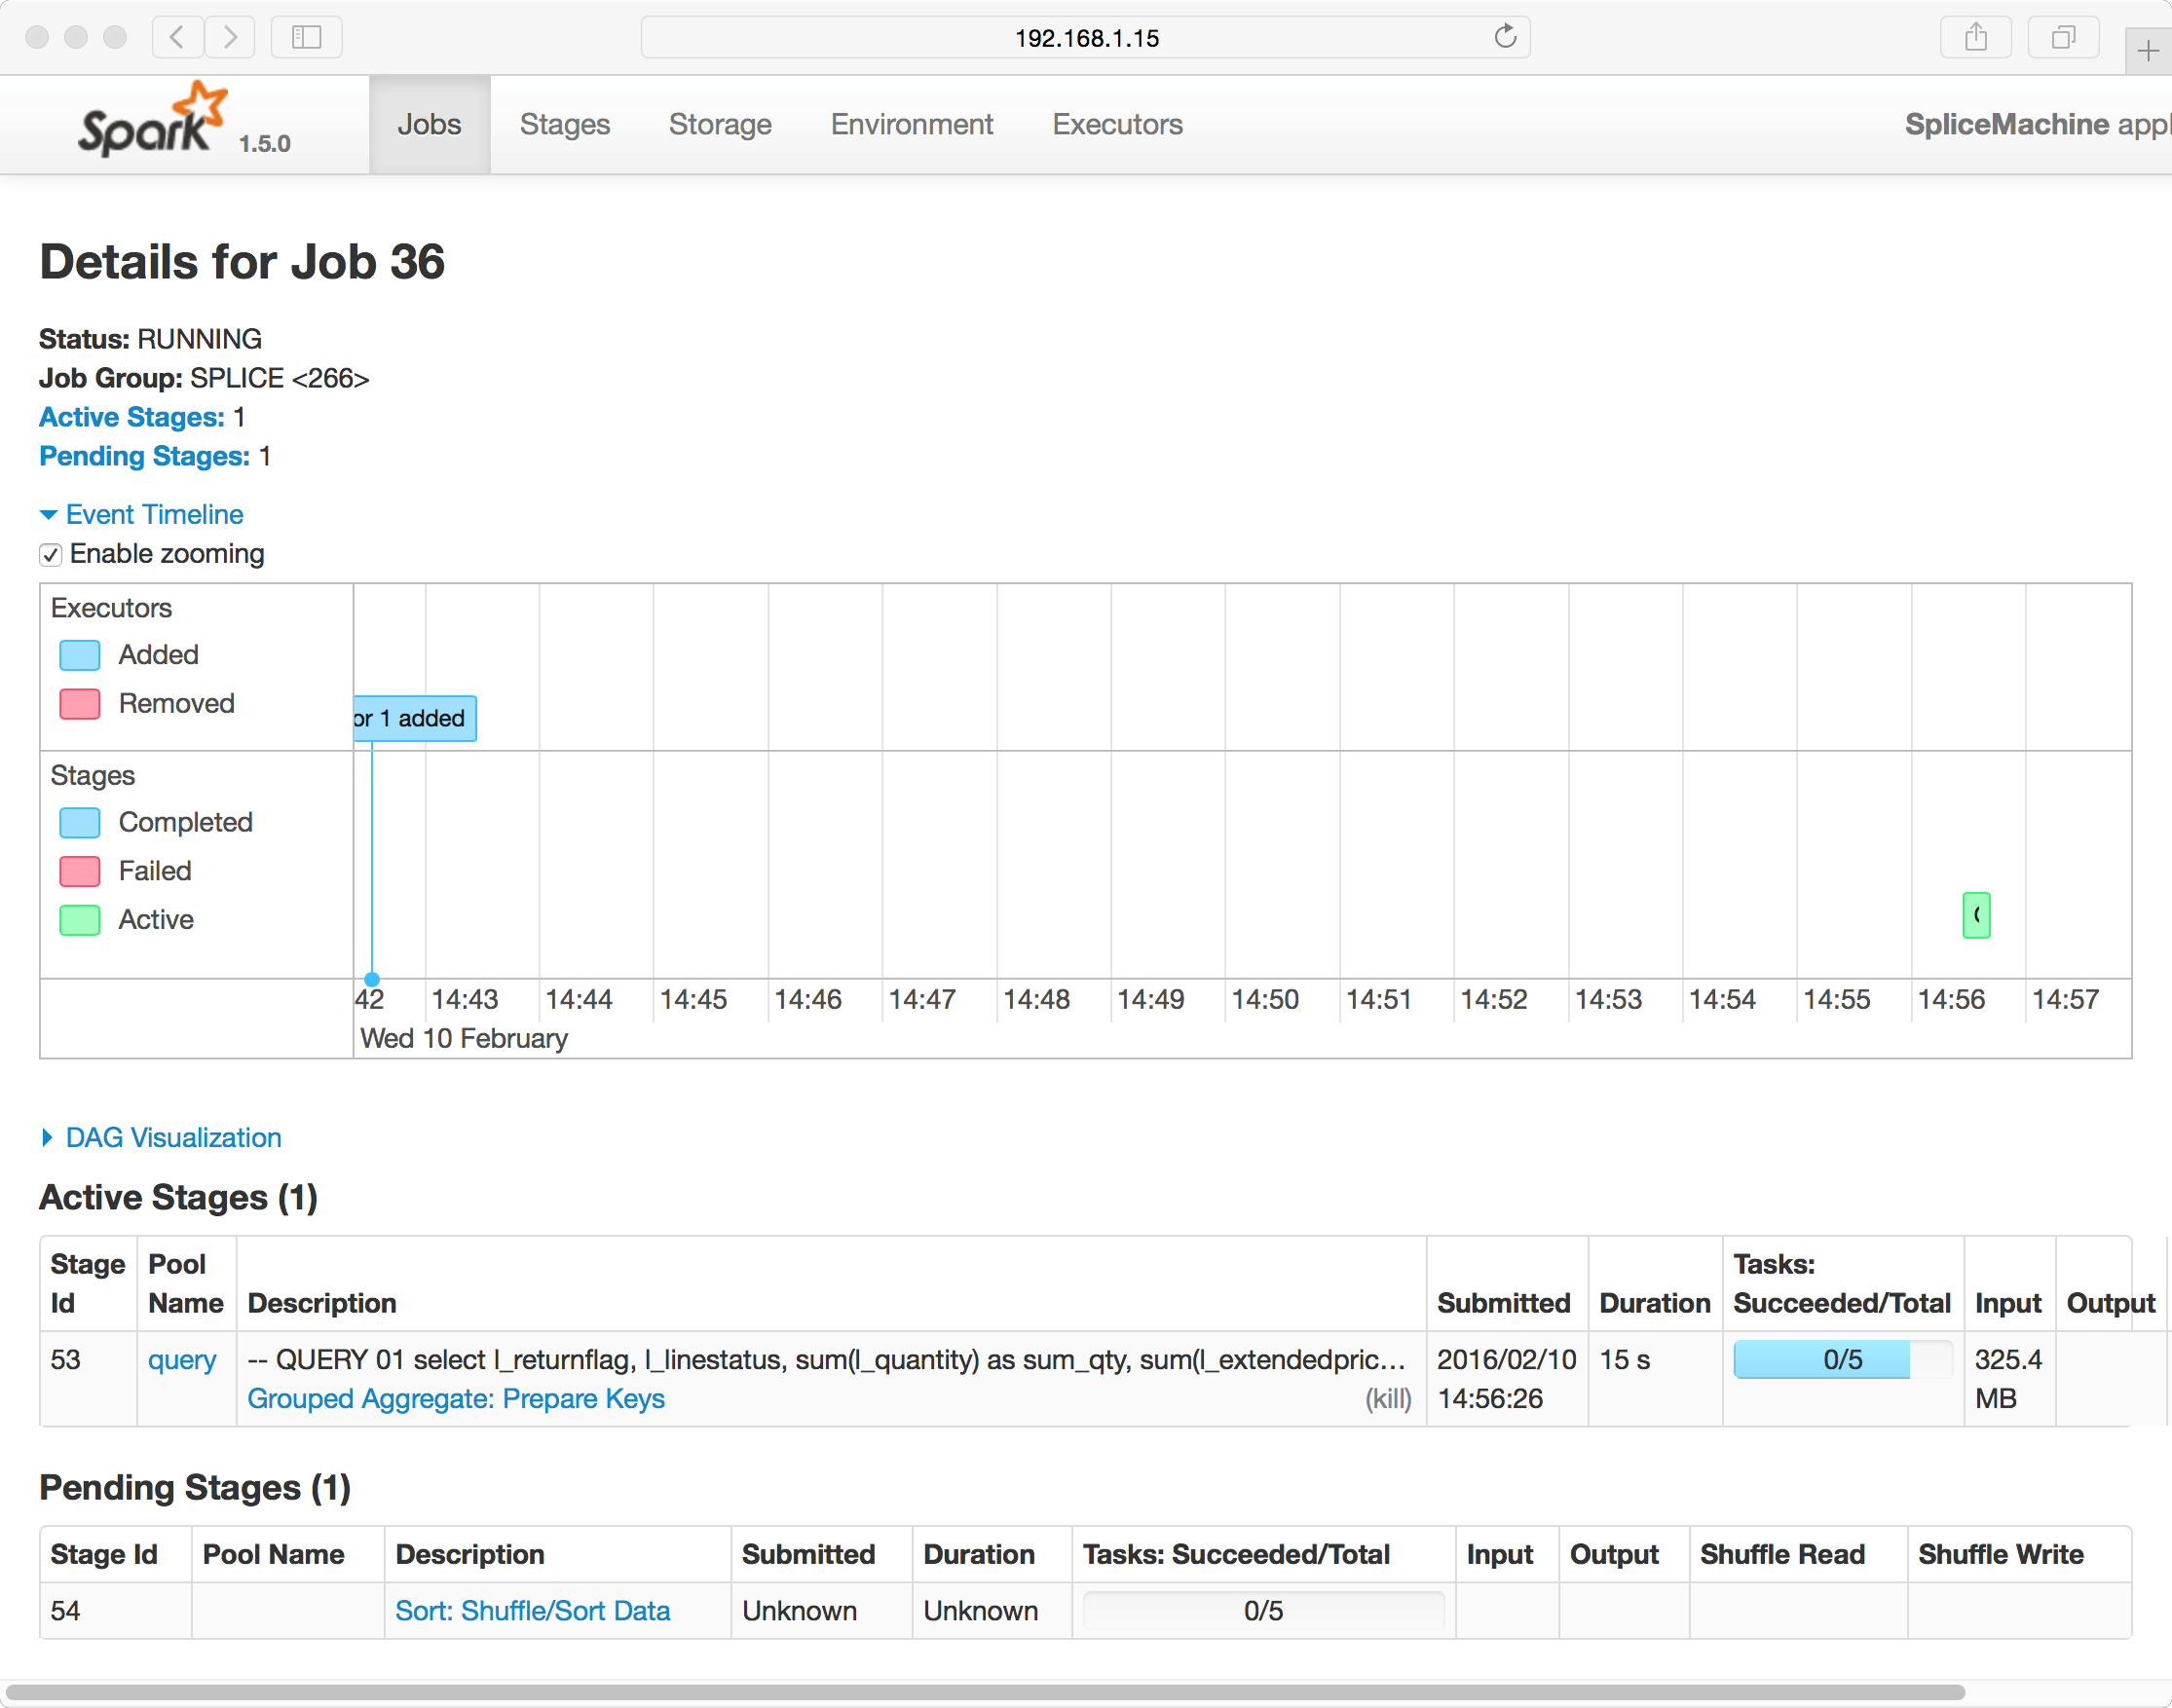Click the 0/5 progress bar for stage 53

click(1842, 1360)
